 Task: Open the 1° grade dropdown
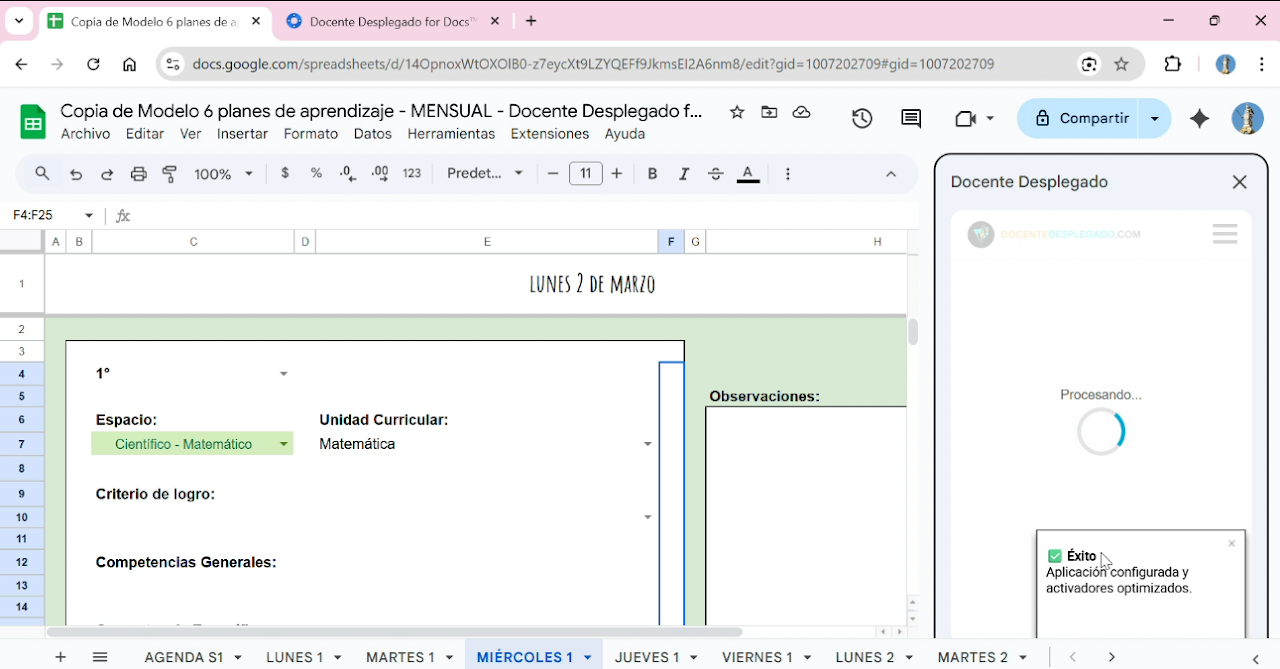point(284,374)
